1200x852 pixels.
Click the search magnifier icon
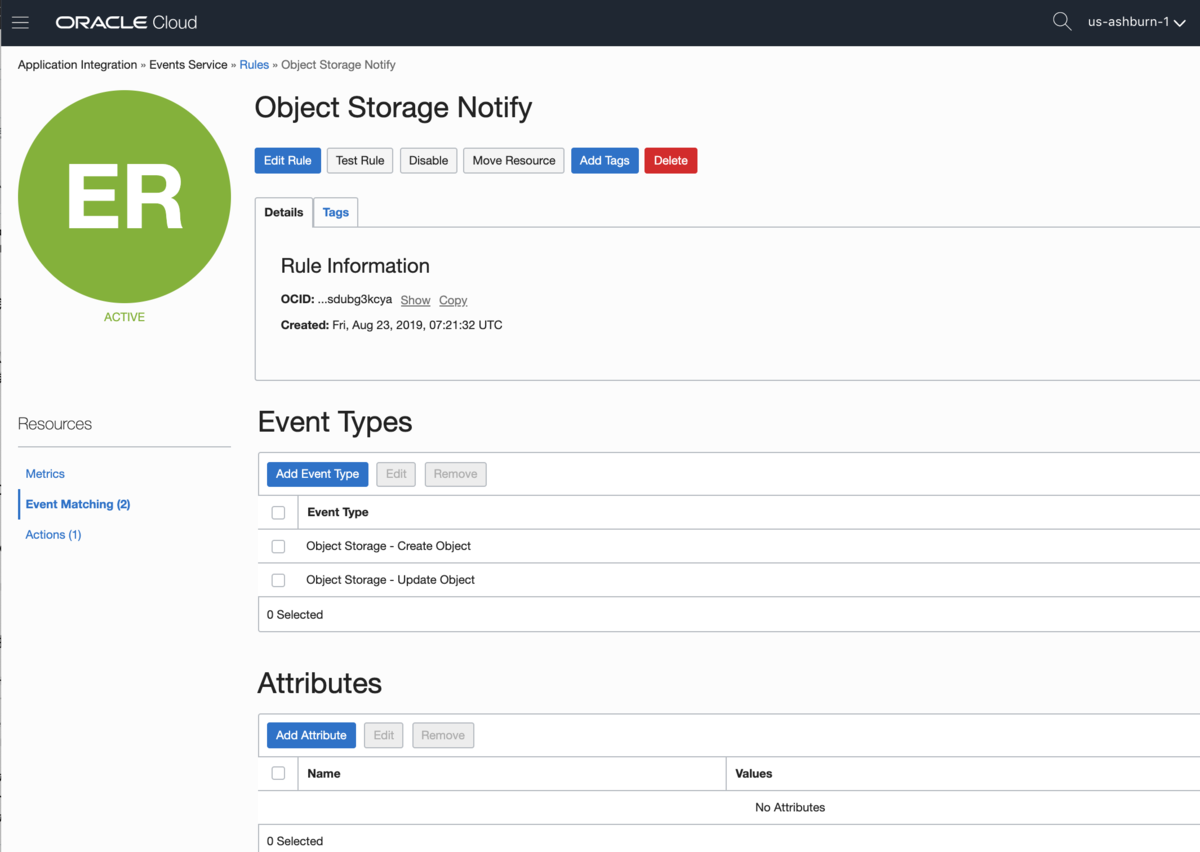click(1062, 21)
